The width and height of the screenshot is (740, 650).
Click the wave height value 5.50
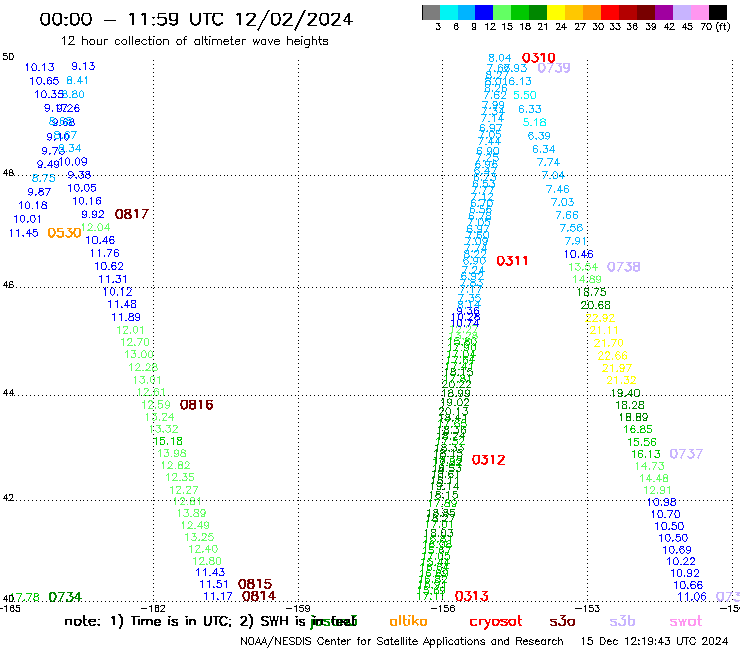(525, 95)
